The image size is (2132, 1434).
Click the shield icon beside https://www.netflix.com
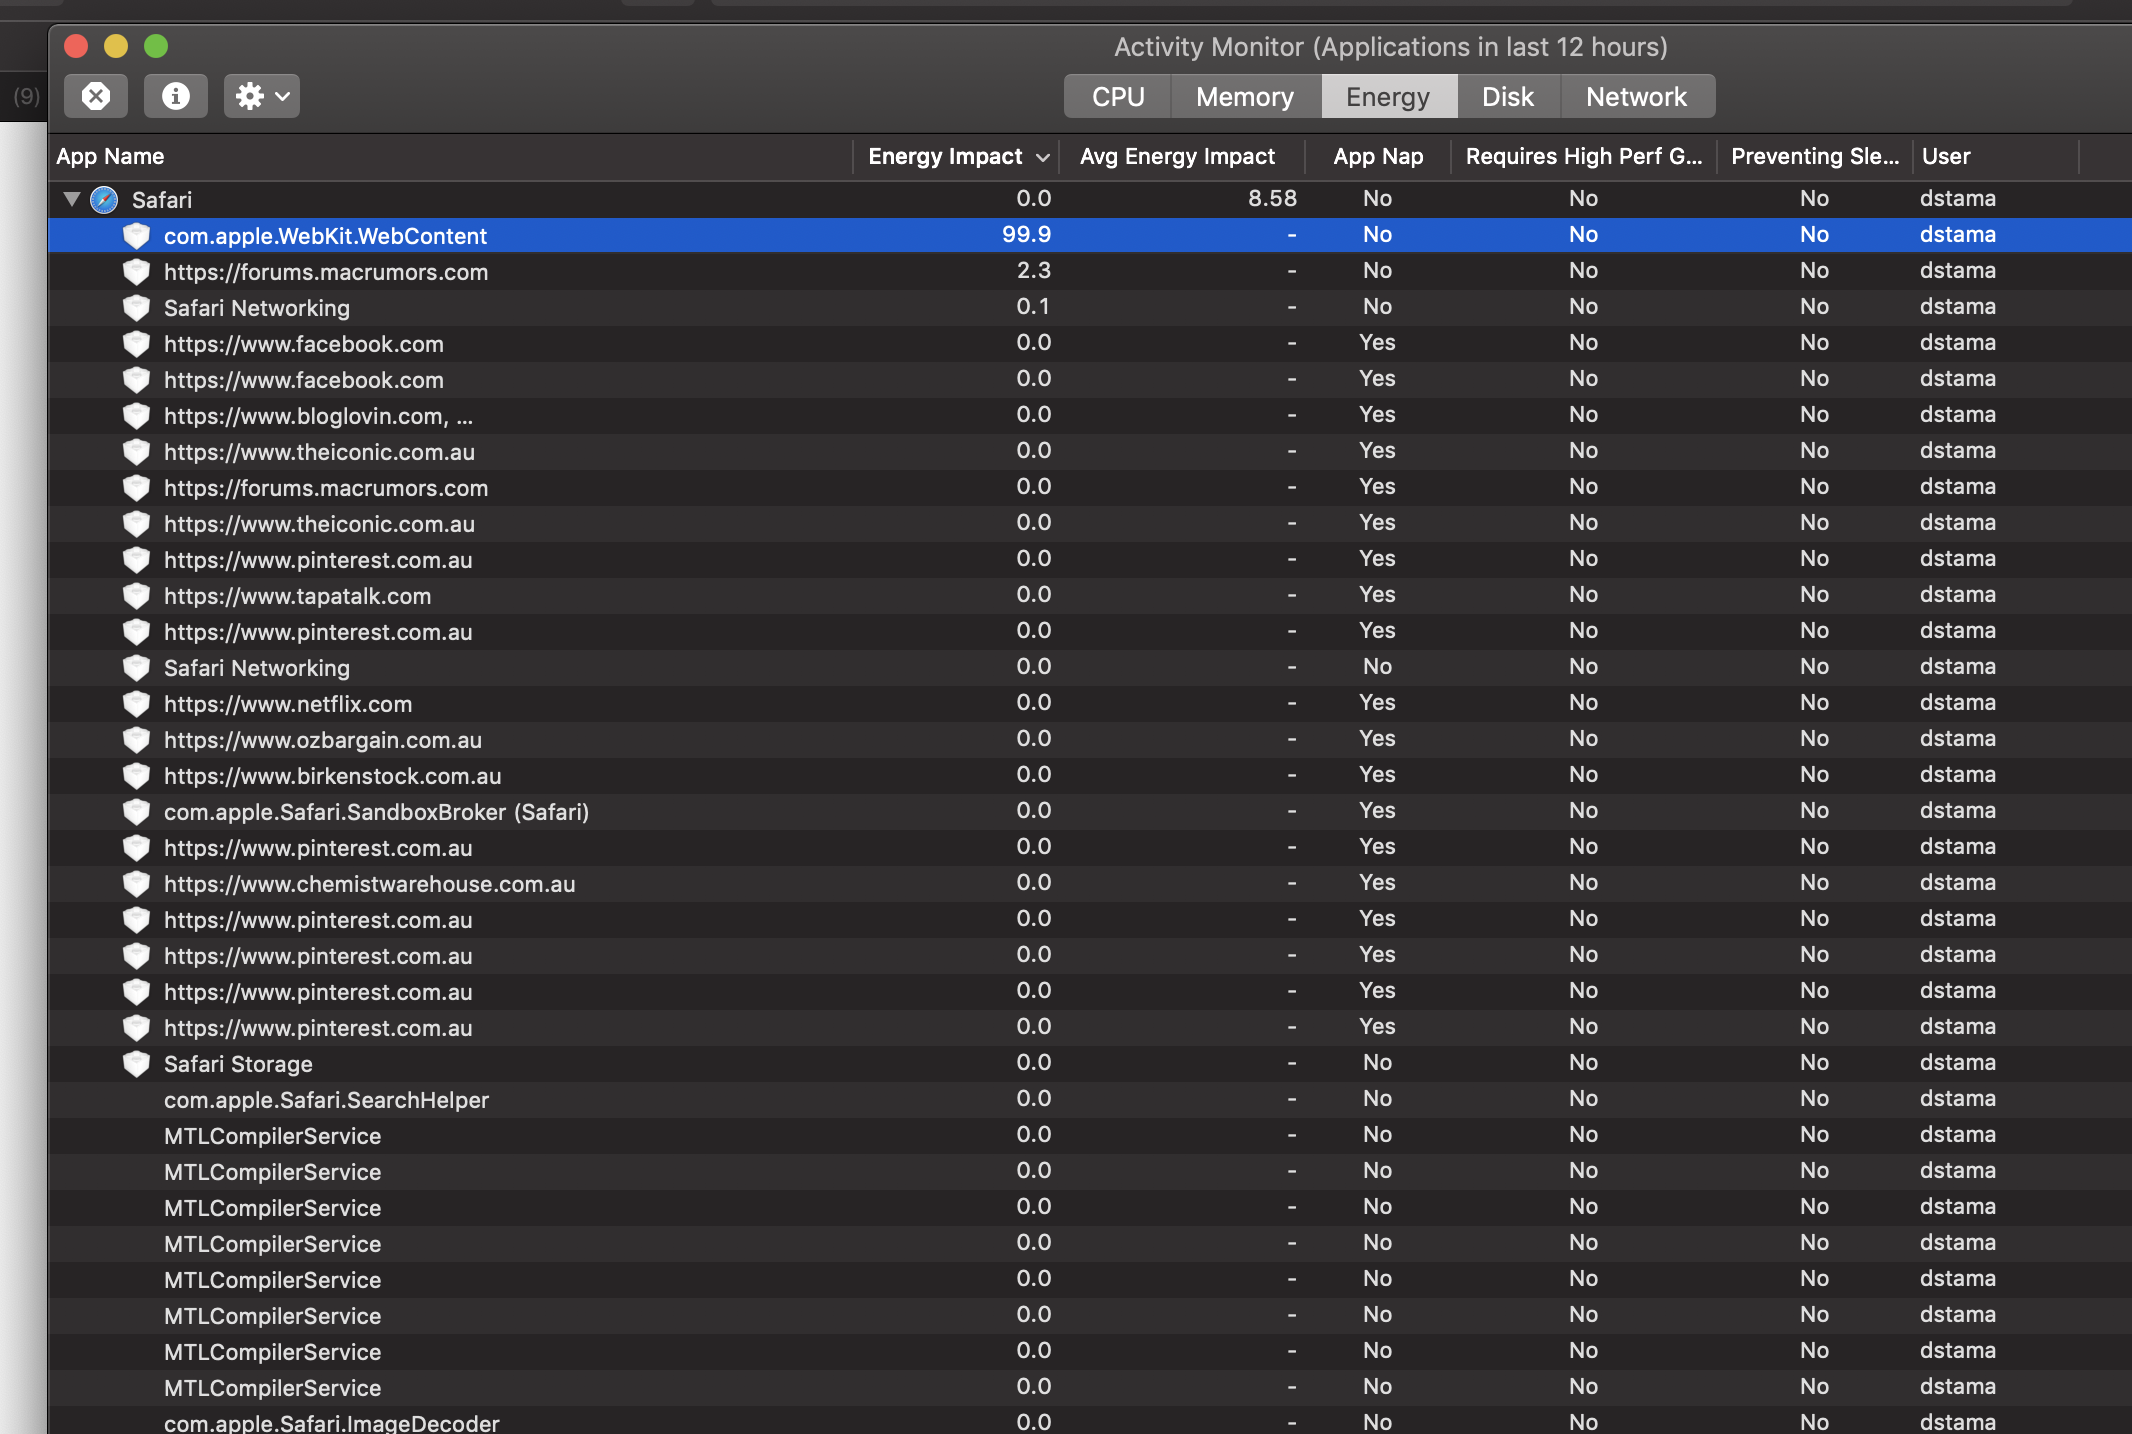[136, 704]
